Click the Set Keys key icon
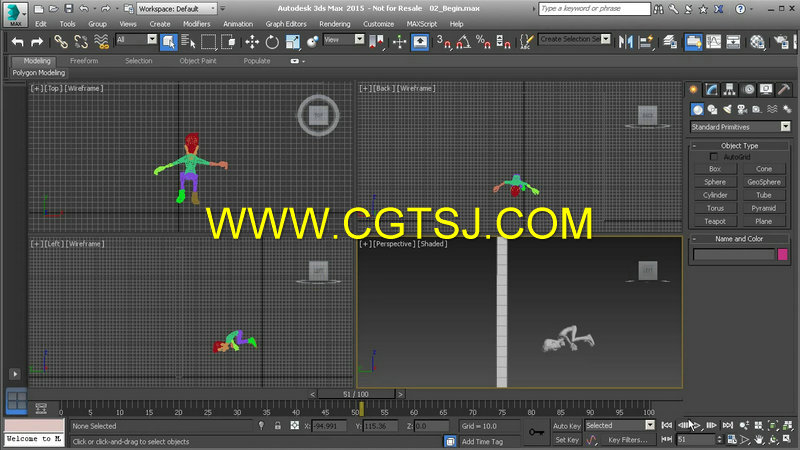The width and height of the screenshot is (800, 450). (x=536, y=432)
